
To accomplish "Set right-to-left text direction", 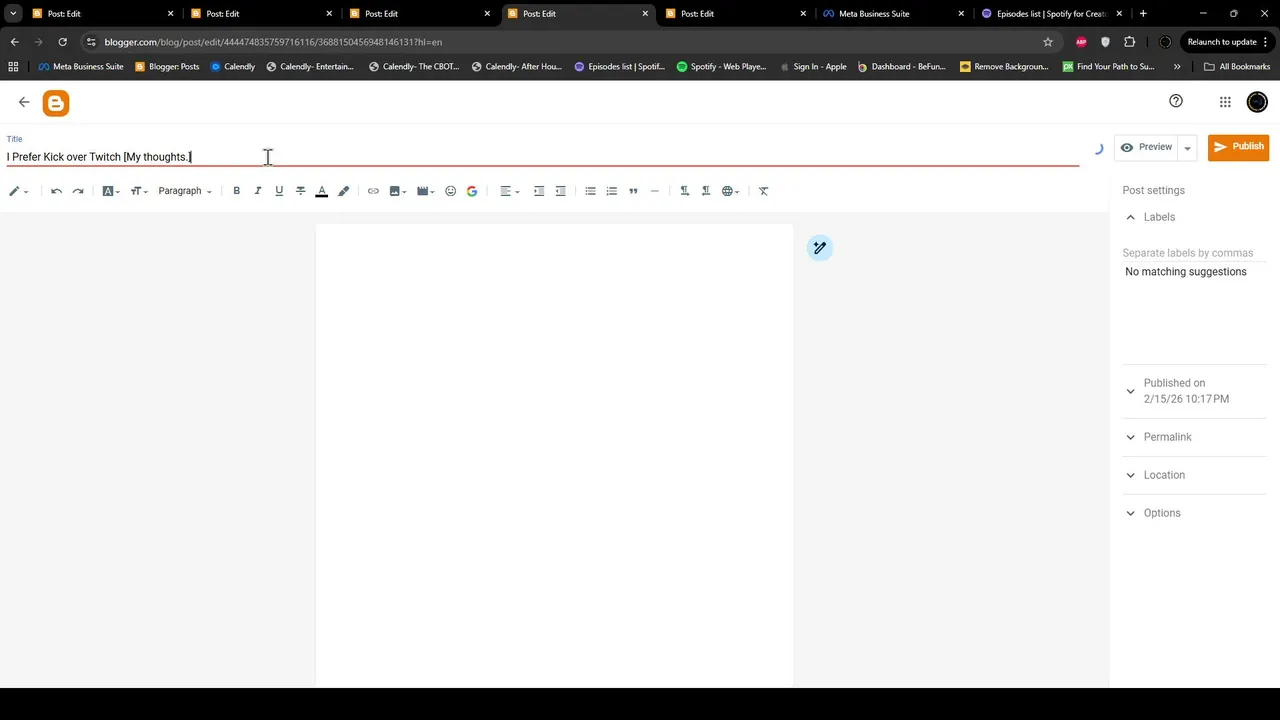I will click(706, 191).
